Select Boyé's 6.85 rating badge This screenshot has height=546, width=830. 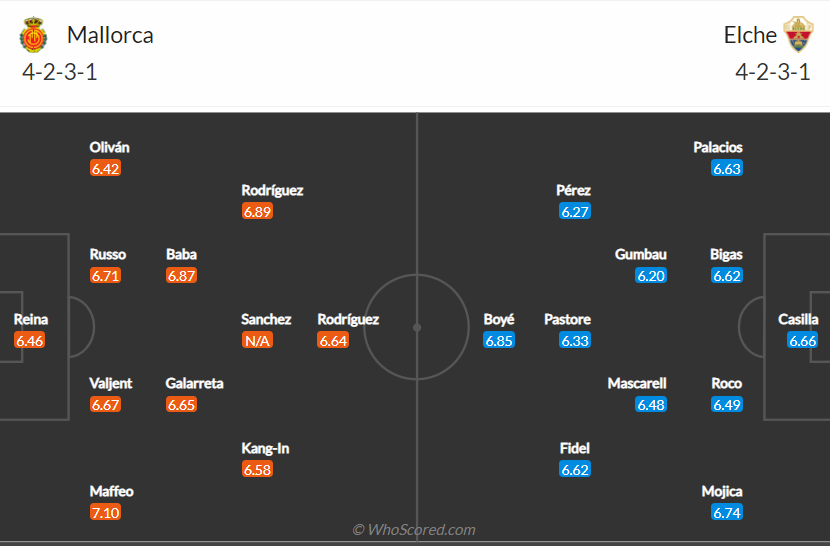tap(499, 340)
